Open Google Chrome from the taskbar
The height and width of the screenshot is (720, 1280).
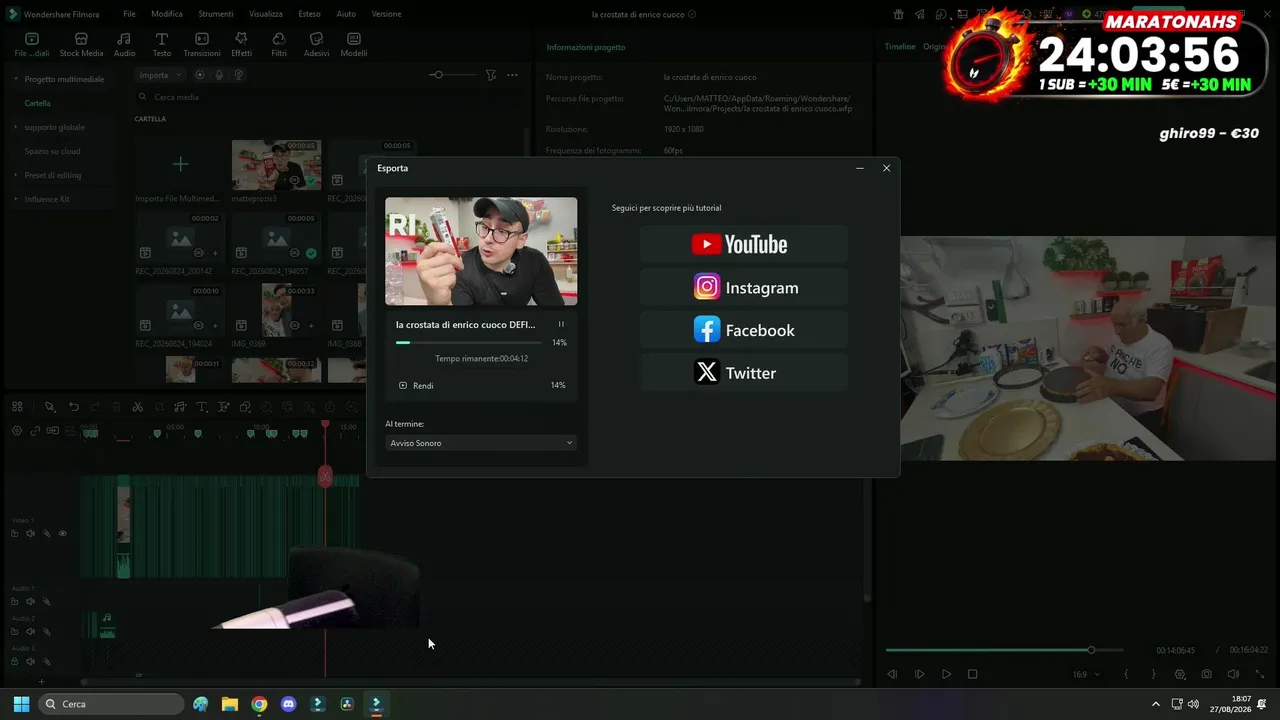[259, 704]
